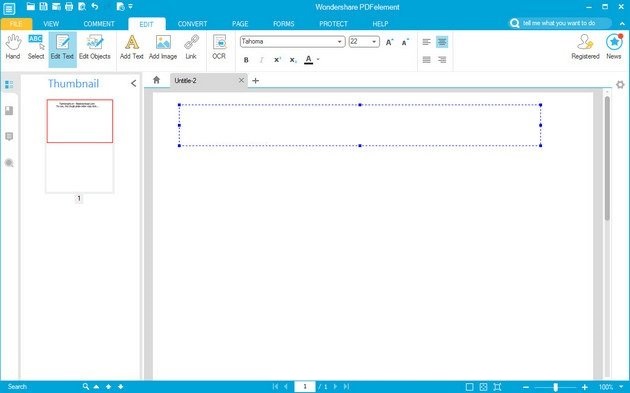Save document using floppy disk icon
Screen dimensions: 630x393
(43, 6)
